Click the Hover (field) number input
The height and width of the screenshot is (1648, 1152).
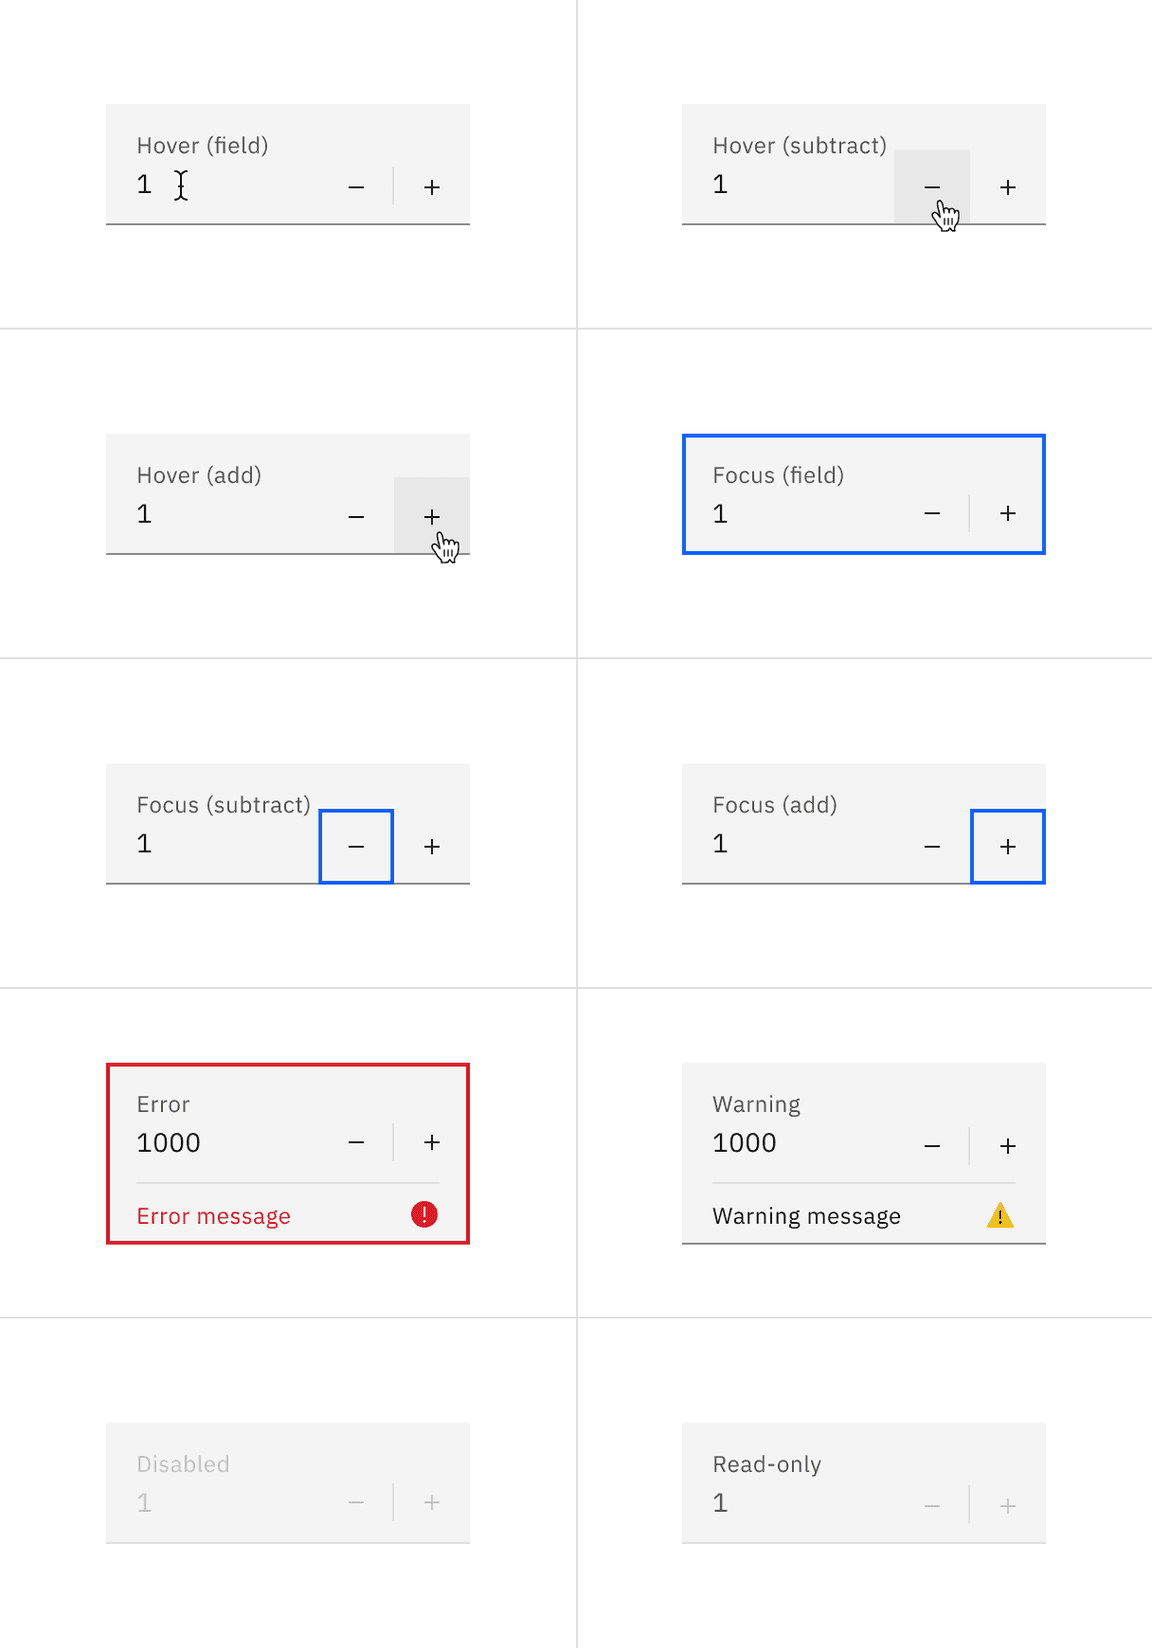180,184
